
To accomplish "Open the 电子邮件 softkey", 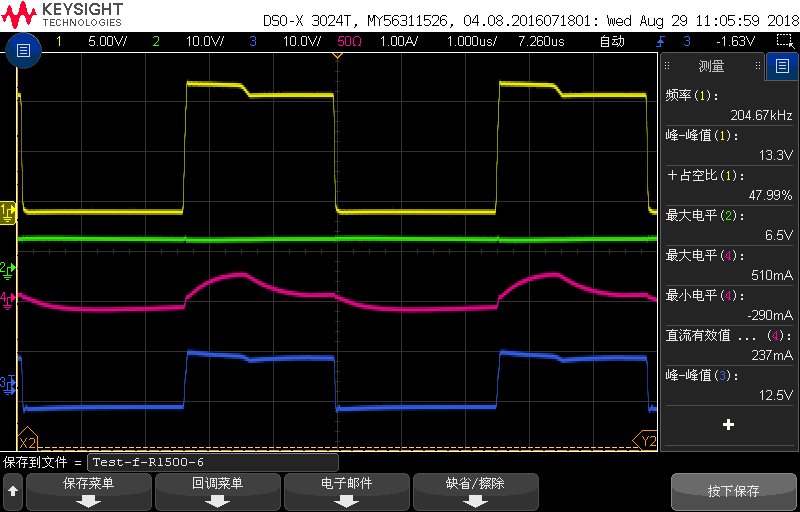I will point(346,492).
